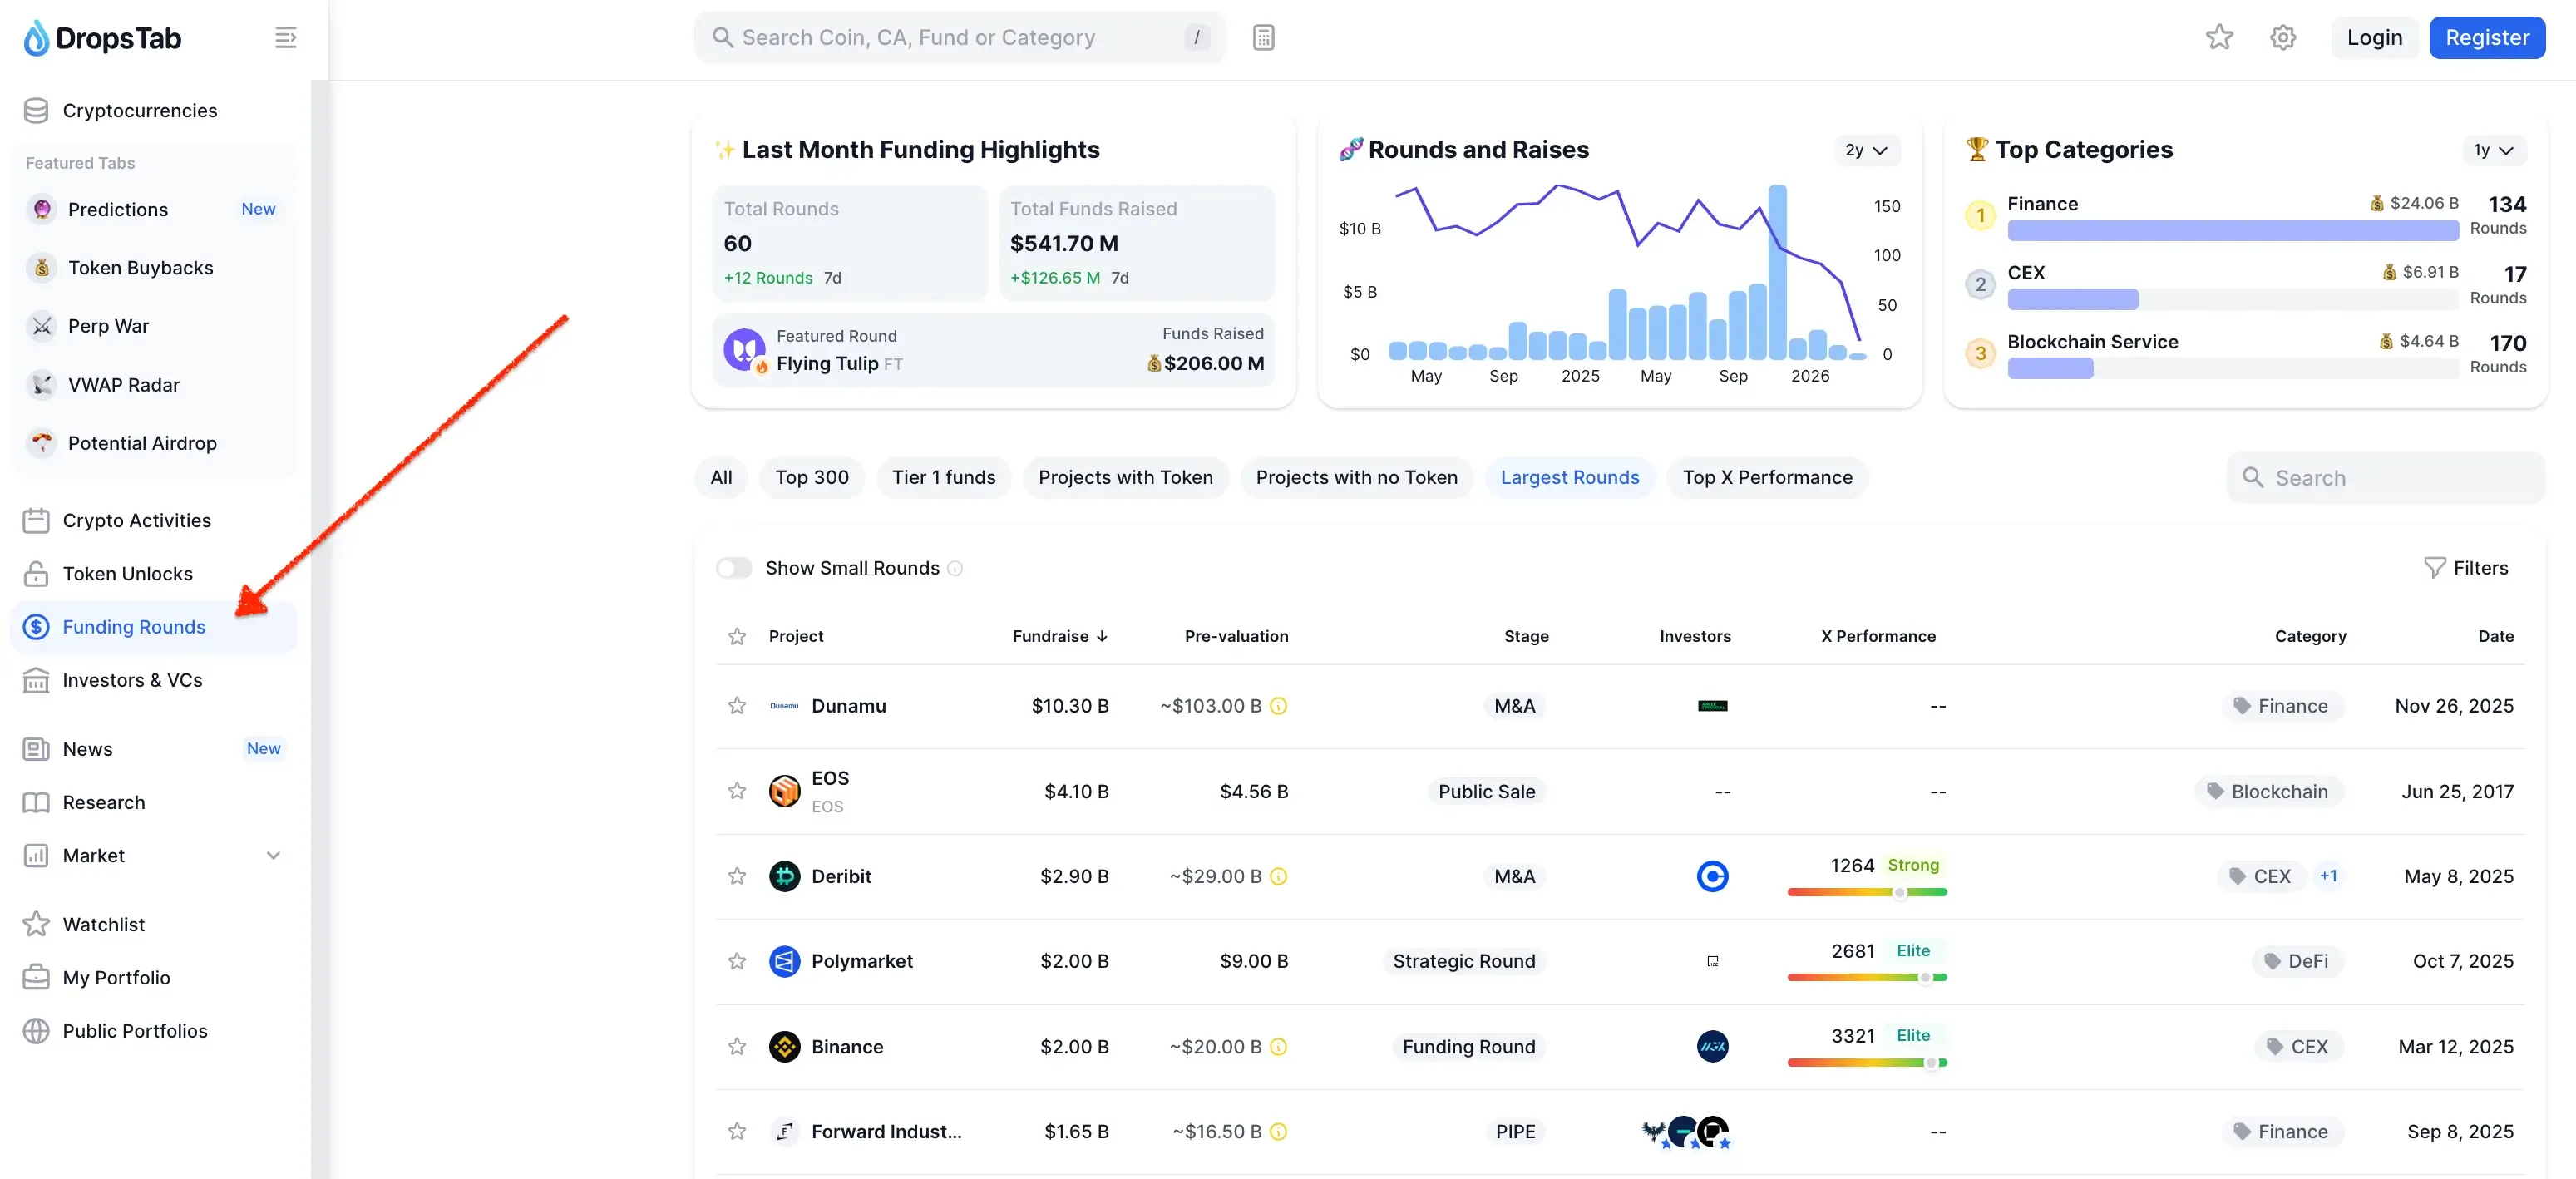Star the Dunamu project row
This screenshot has height=1179, width=2576.
click(x=737, y=706)
